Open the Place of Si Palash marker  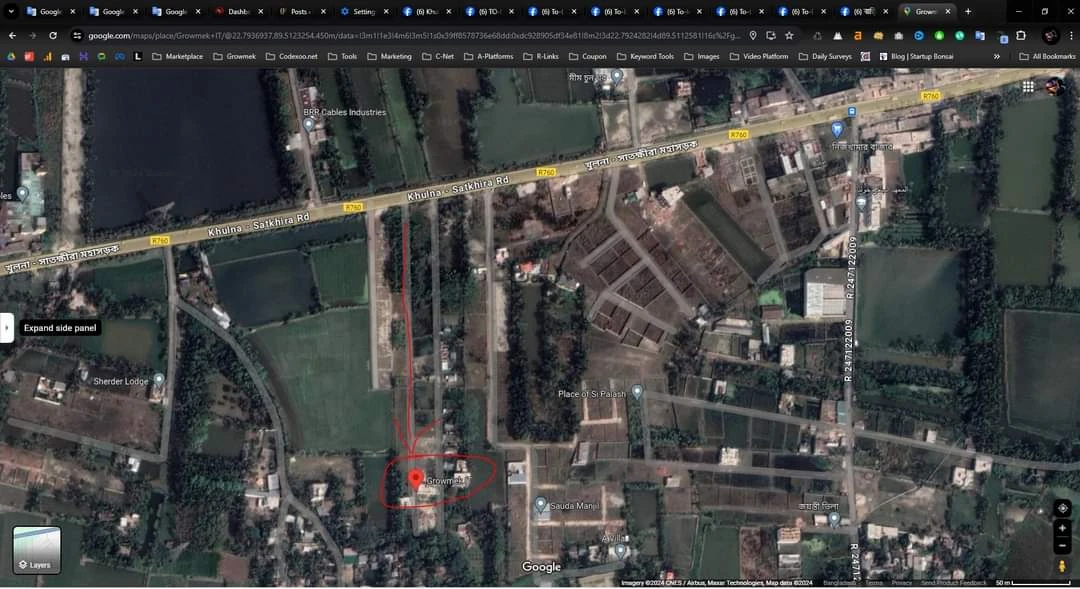pos(636,393)
